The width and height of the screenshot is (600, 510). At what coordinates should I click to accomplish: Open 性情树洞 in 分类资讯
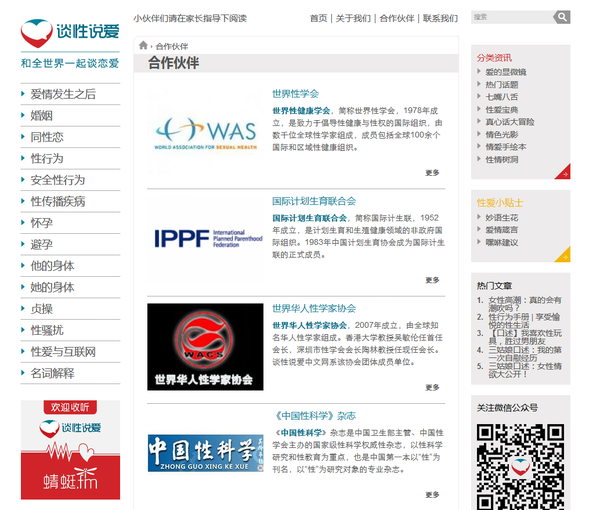[x=502, y=160]
